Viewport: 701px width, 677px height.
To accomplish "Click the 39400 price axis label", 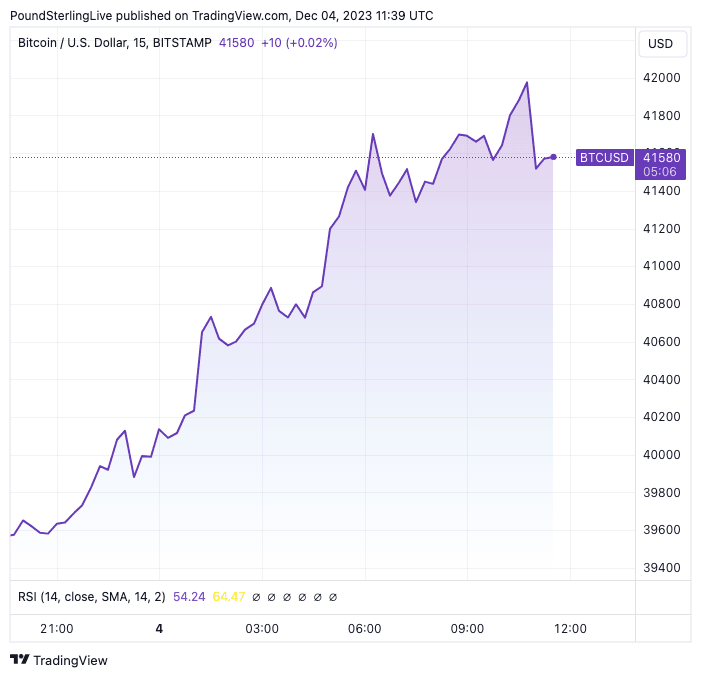I will pyautogui.click(x=661, y=568).
